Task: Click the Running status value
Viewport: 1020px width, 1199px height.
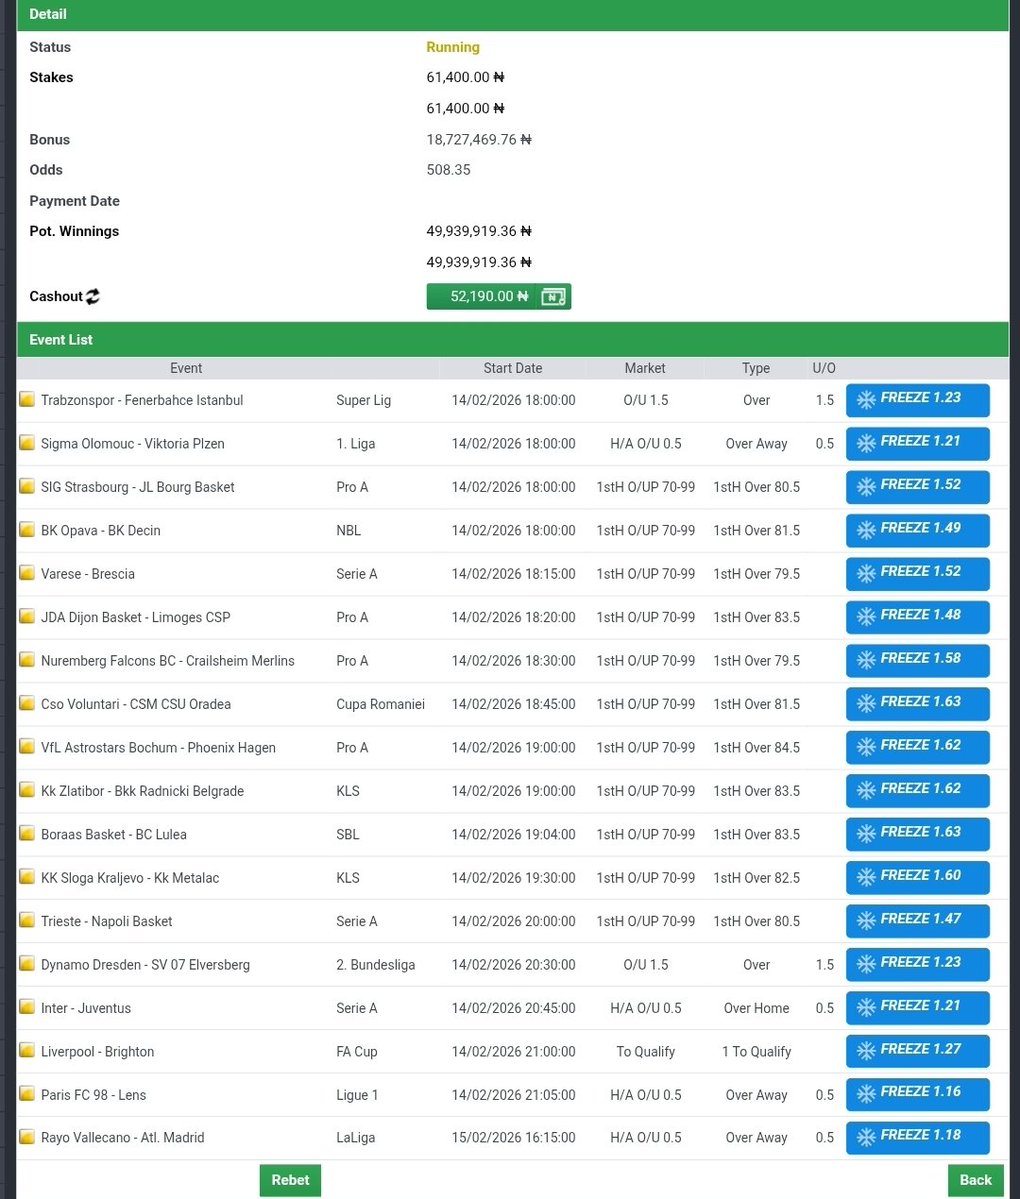Action: pos(453,47)
